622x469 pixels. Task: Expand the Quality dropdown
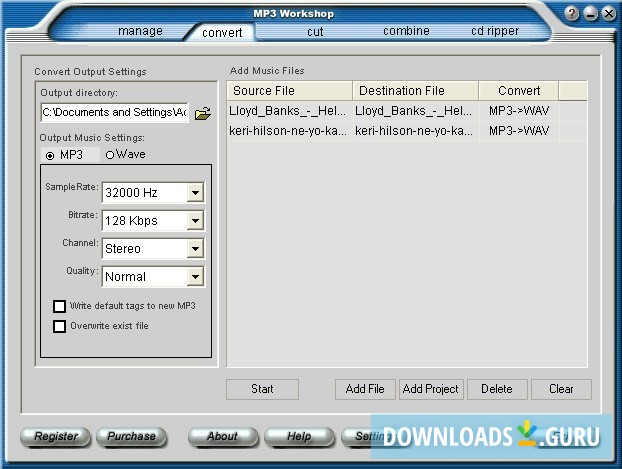click(x=195, y=277)
